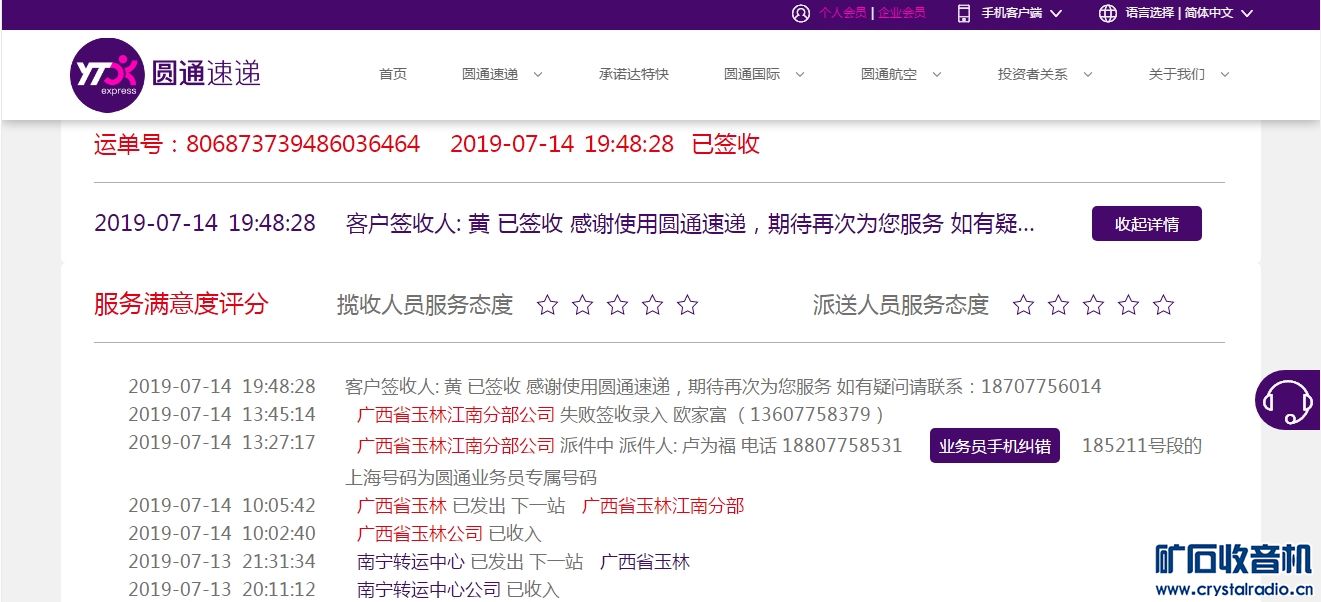Screen dimensions: 1321x602
Task: Open 南宁转运中心公司 link in 20:11:12 row
Action: [x=429, y=590]
